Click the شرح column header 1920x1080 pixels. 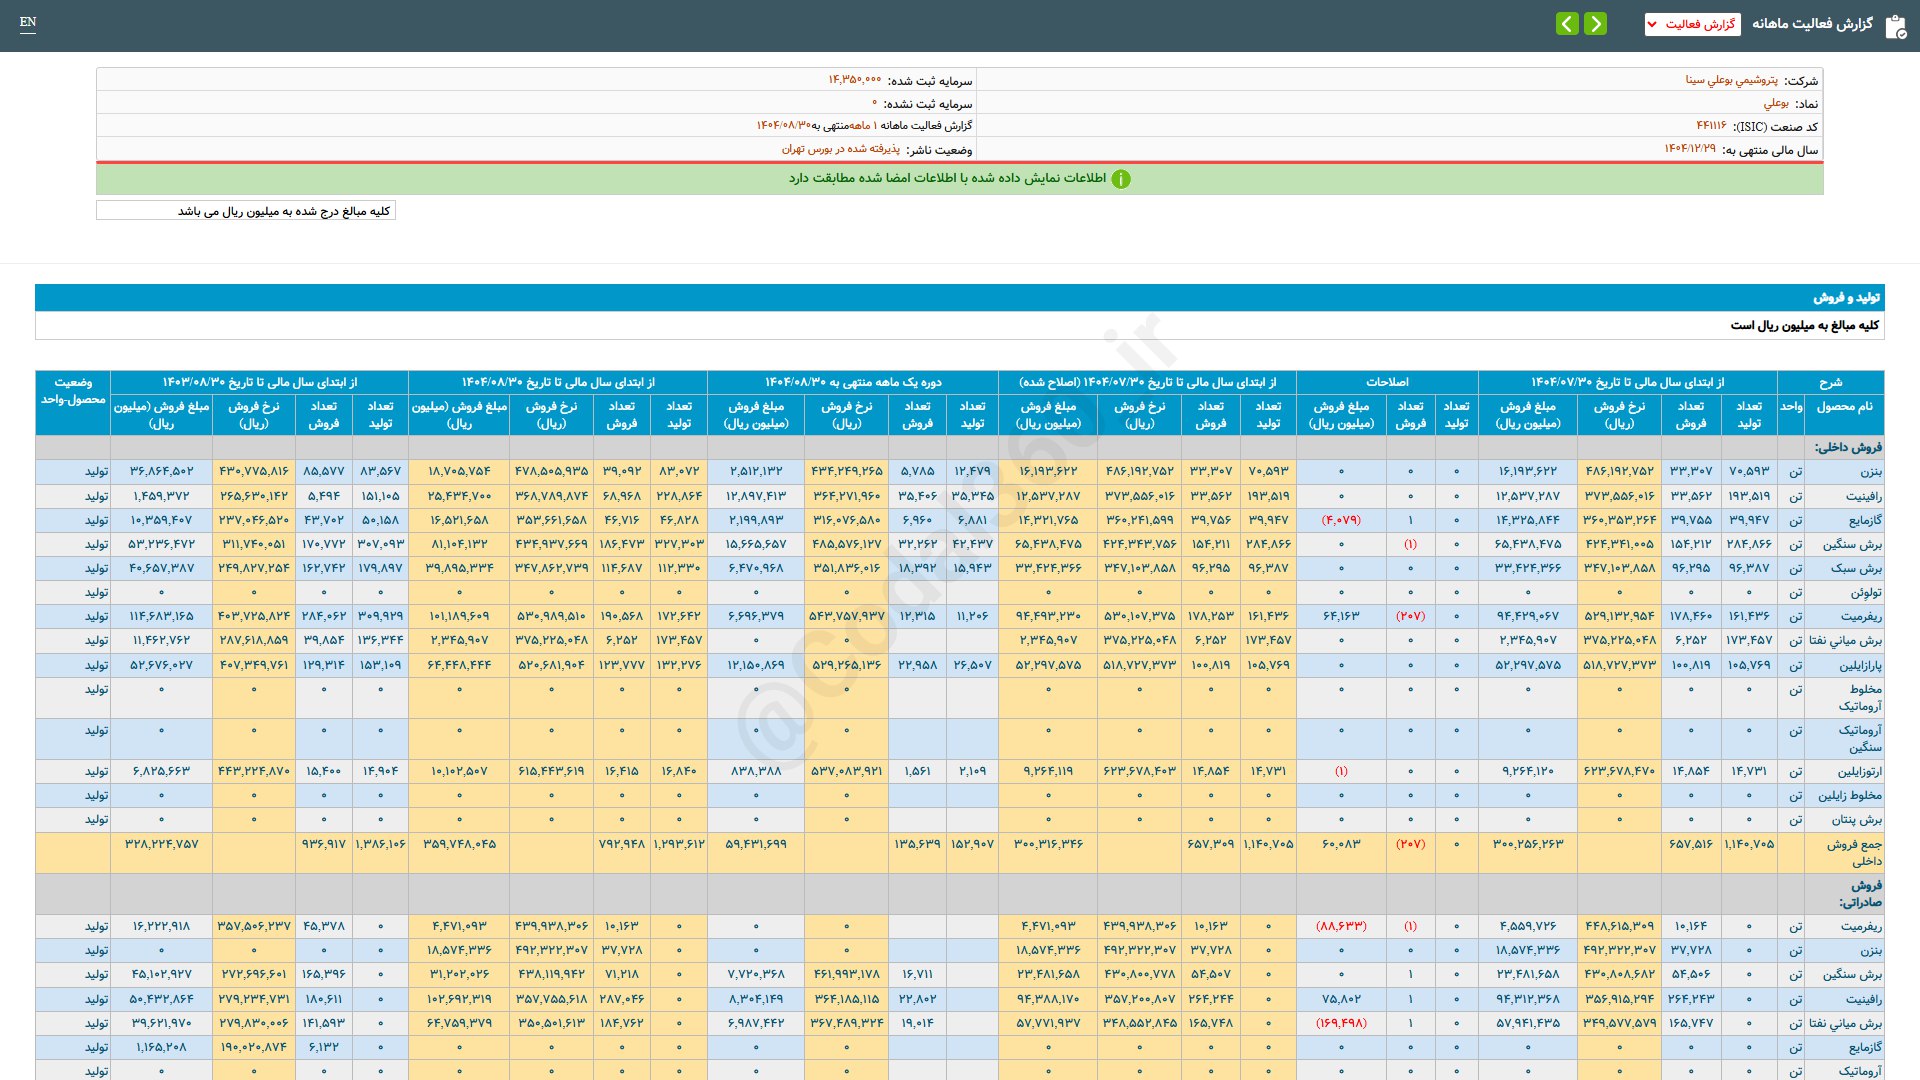click(x=1830, y=382)
